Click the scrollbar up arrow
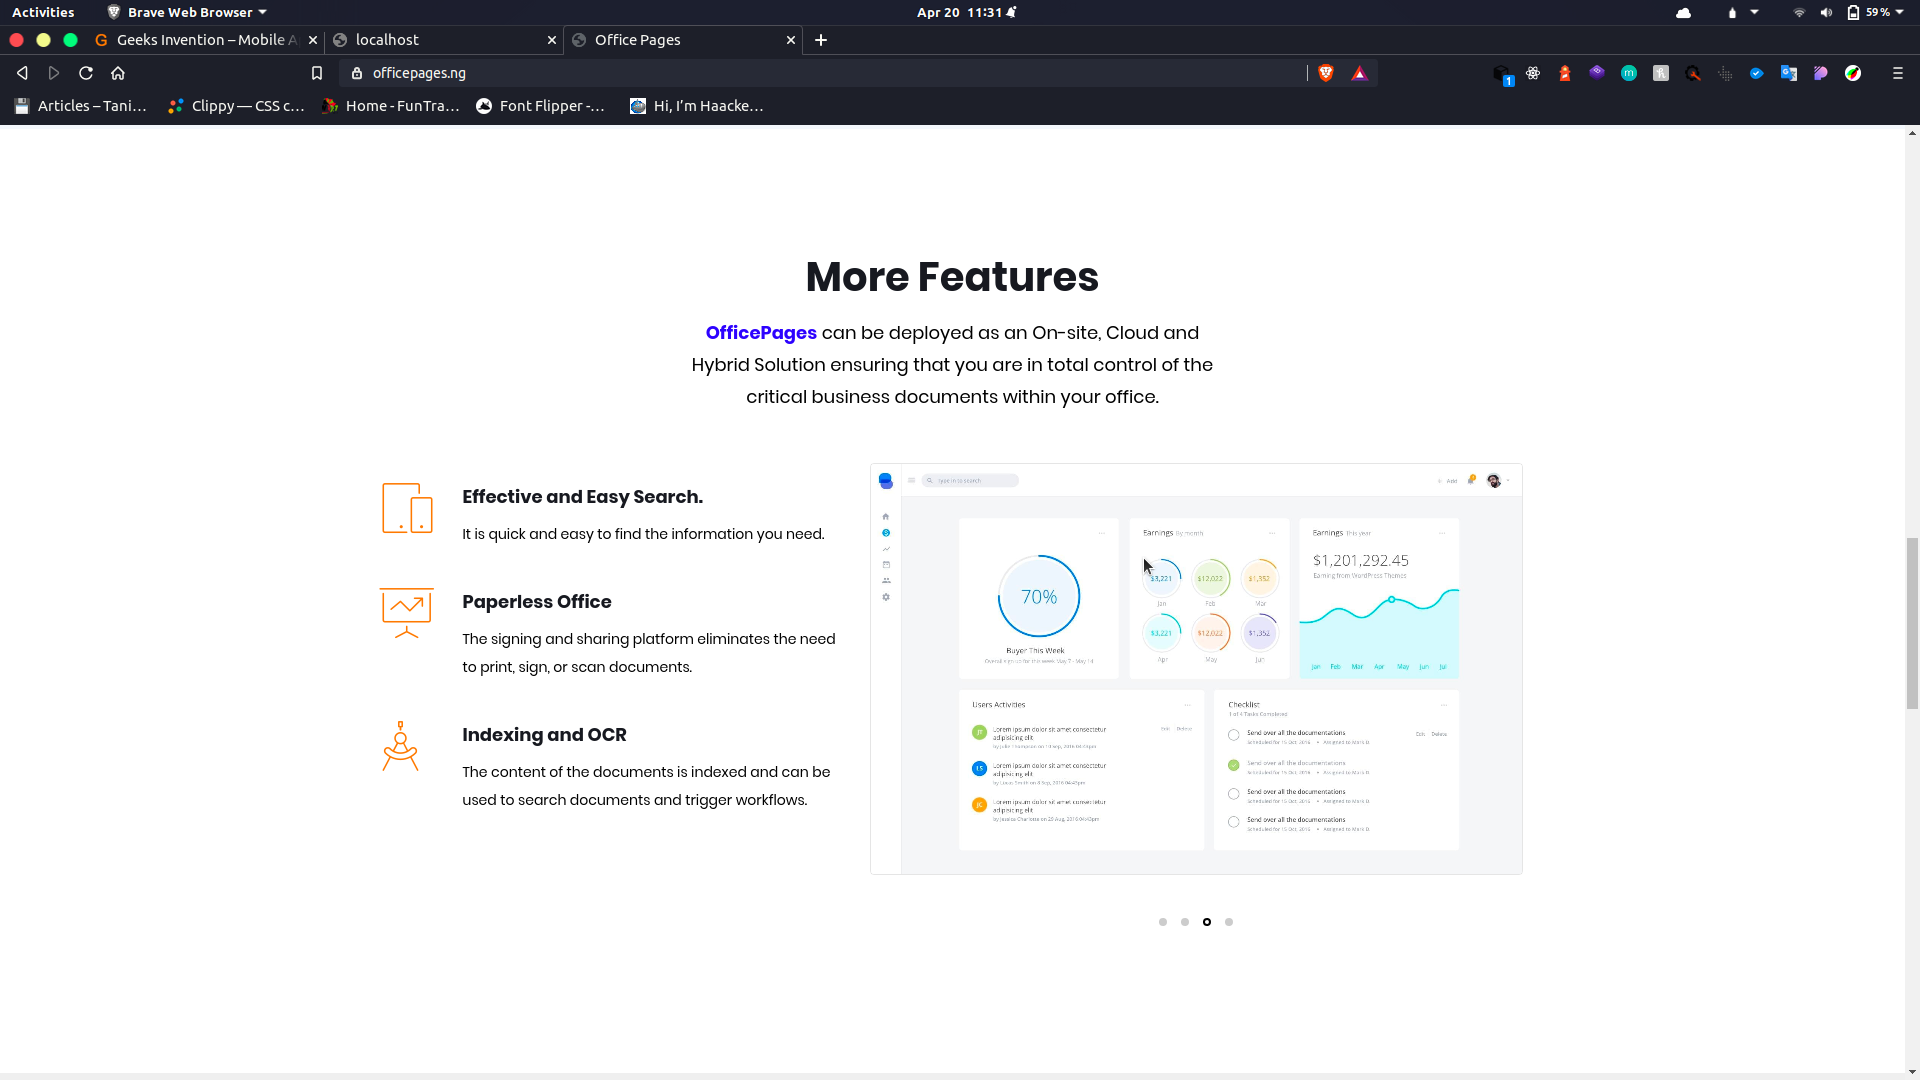The image size is (1920, 1080). 1912,133
